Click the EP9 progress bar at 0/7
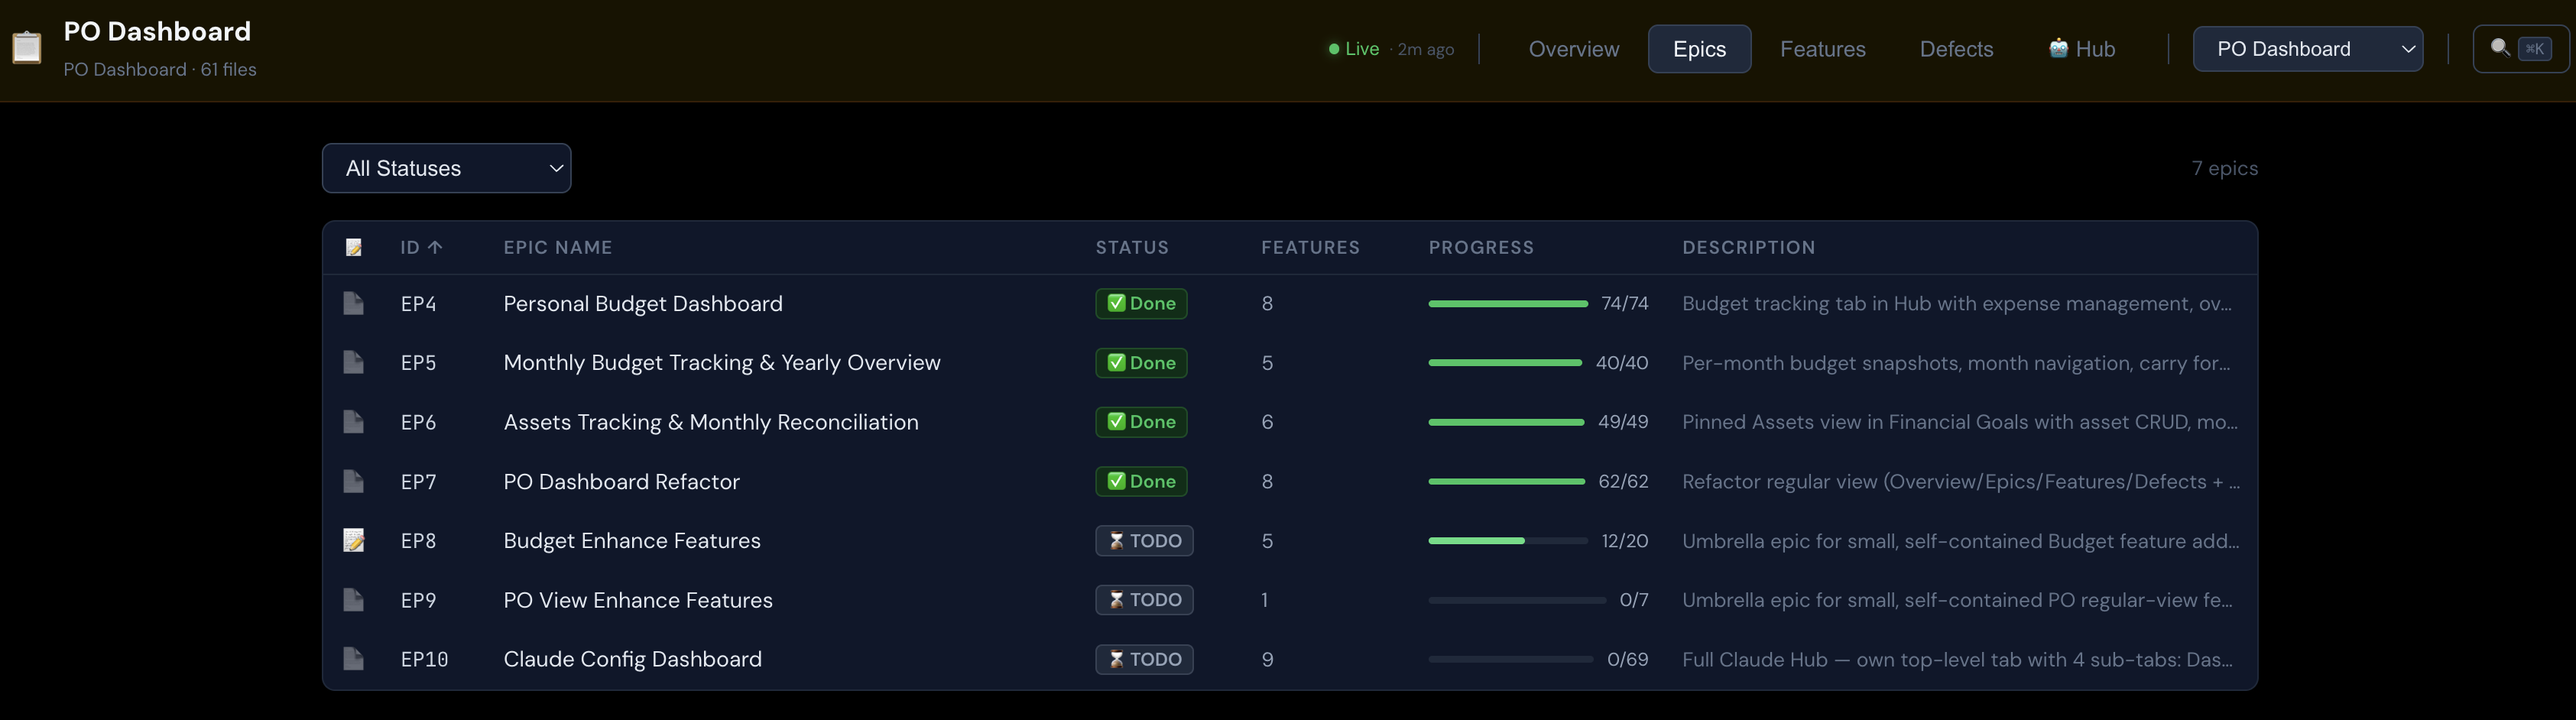 coord(1517,600)
